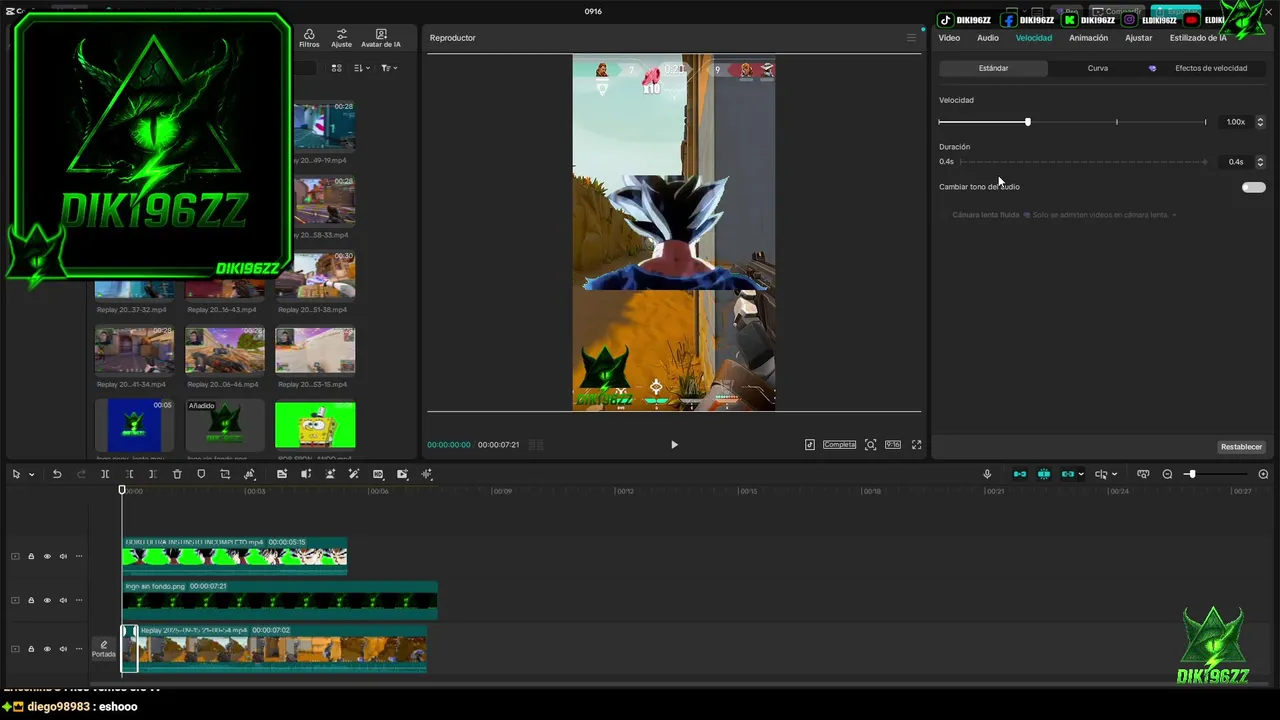Click the crop/loop tool in the timeline toolbar

coord(225,474)
